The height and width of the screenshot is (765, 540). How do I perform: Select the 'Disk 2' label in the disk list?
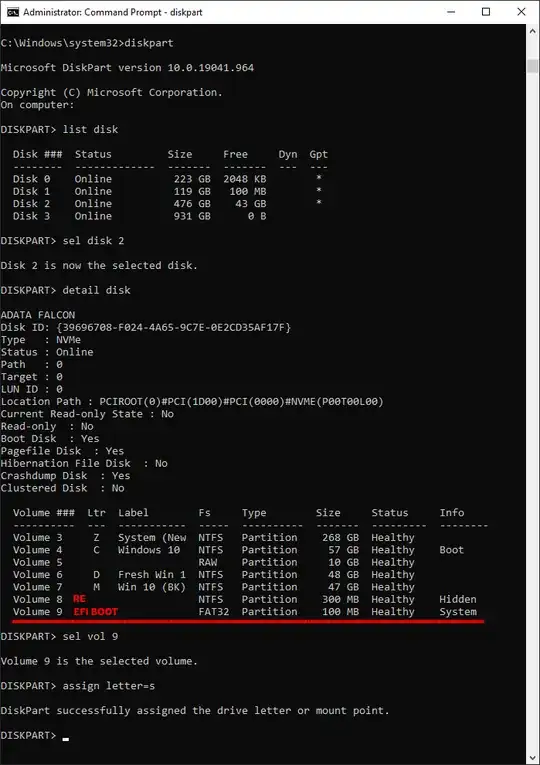(x=31, y=203)
